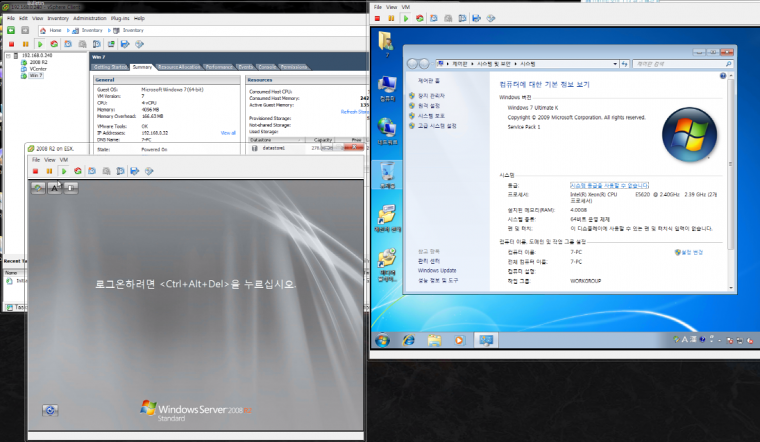Take snapshot in 2008 R2 console toolbar
760x442 pixels.
pyautogui.click(x=92, y=171)
